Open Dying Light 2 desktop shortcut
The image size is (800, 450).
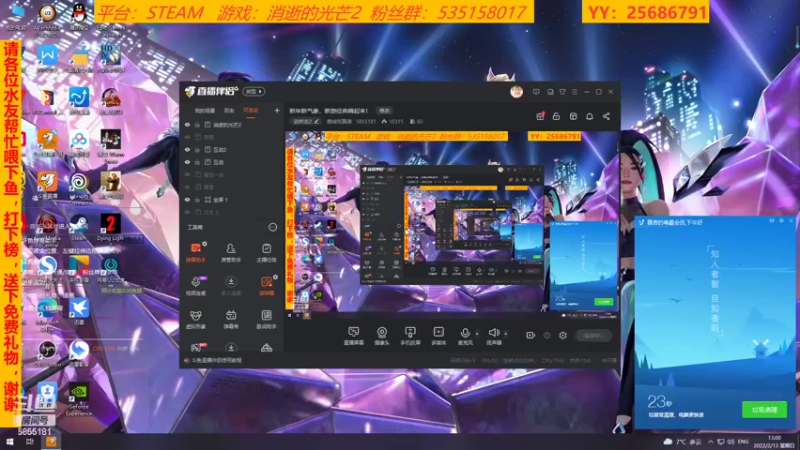pyautogui.click(x=110, y=227)
